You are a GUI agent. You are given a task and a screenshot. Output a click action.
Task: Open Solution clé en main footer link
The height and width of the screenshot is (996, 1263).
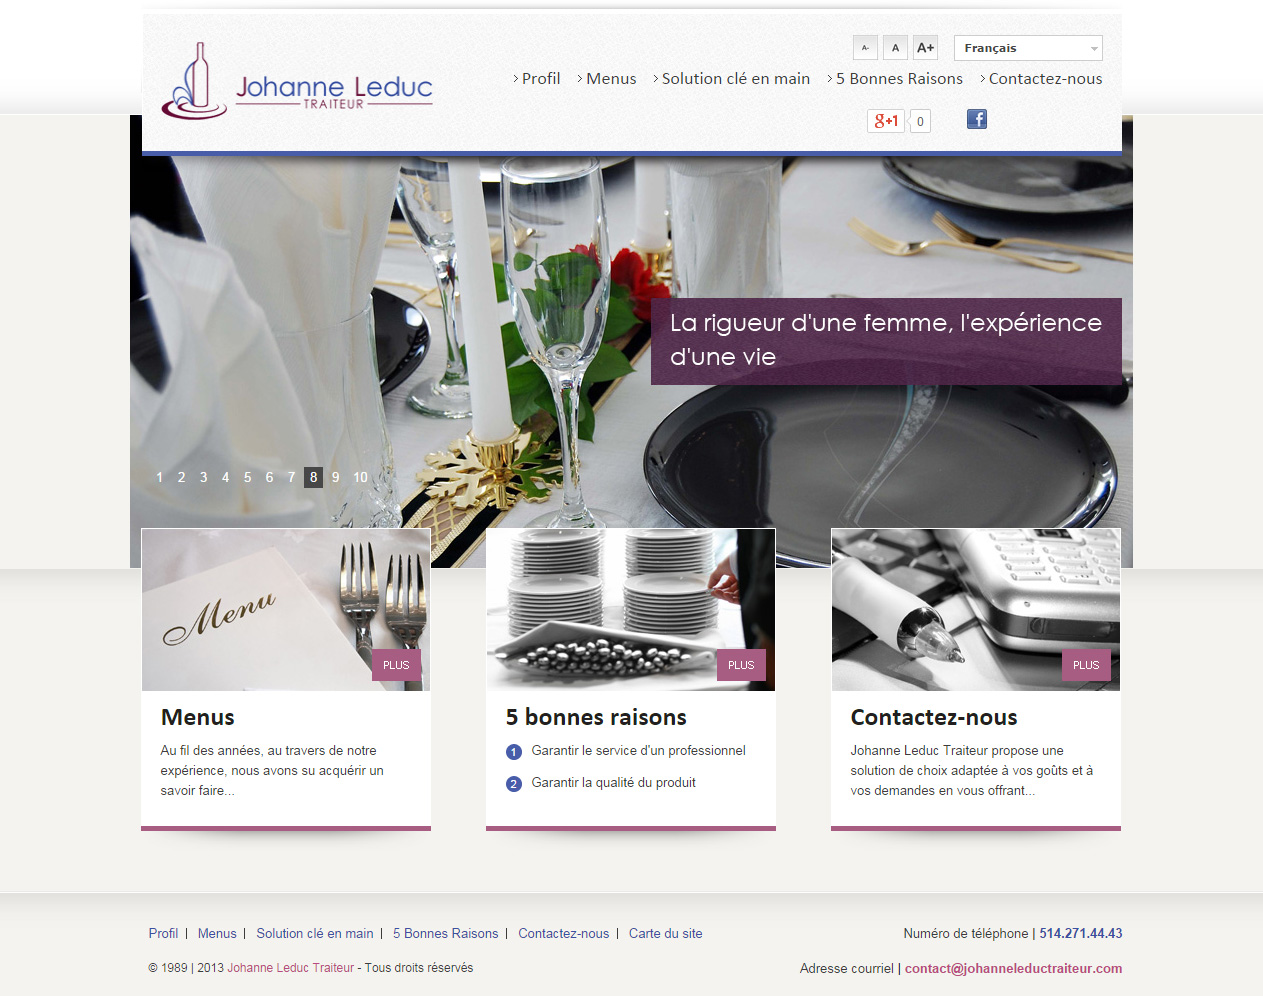pyautogui.click(x=315, y=933)
